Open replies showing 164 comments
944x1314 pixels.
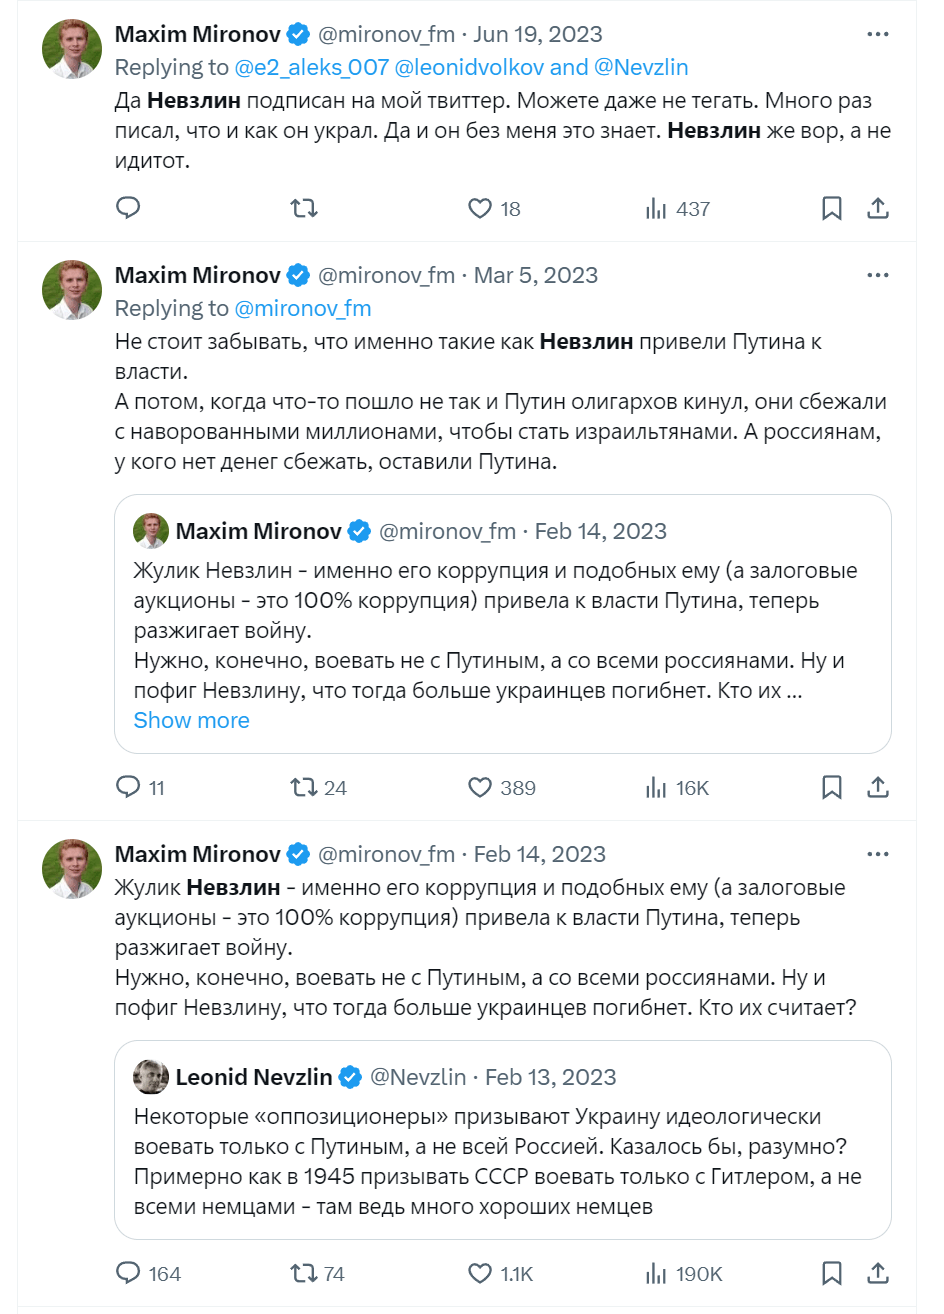(x=127, y=1274)
